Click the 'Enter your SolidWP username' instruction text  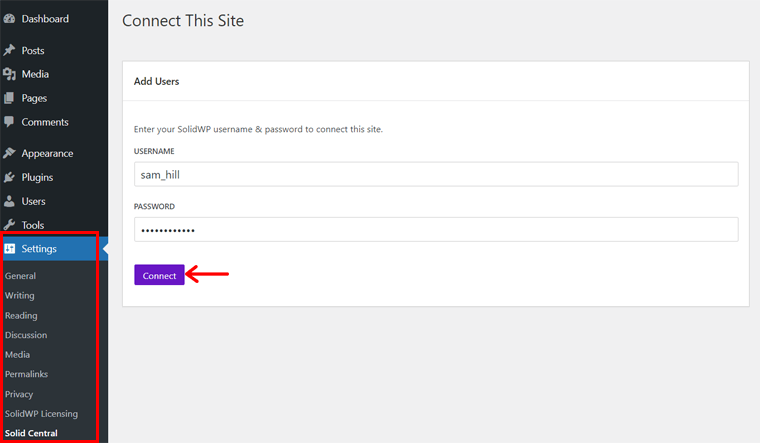point(258,129)
